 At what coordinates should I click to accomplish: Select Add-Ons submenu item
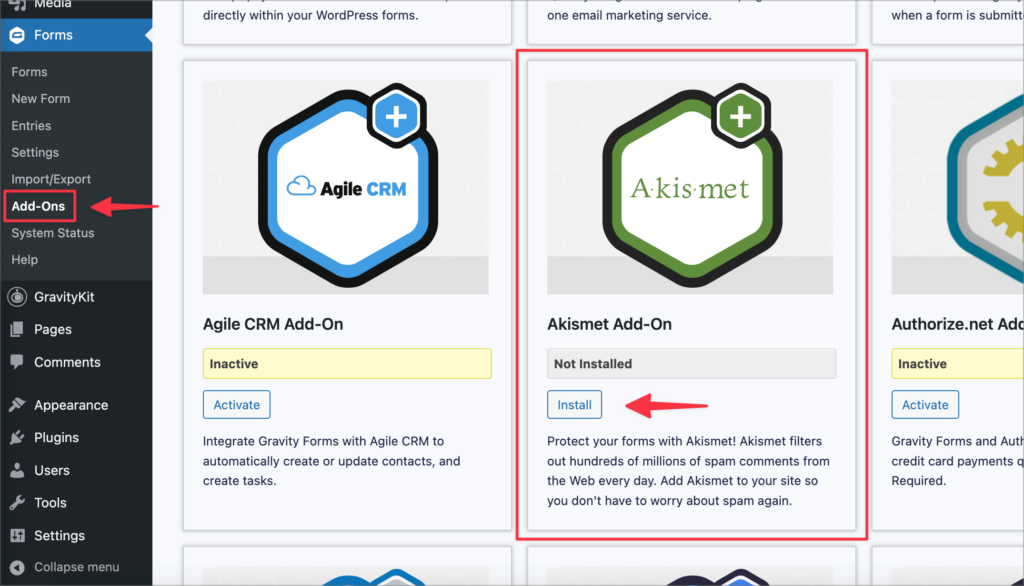click(39, 206)
